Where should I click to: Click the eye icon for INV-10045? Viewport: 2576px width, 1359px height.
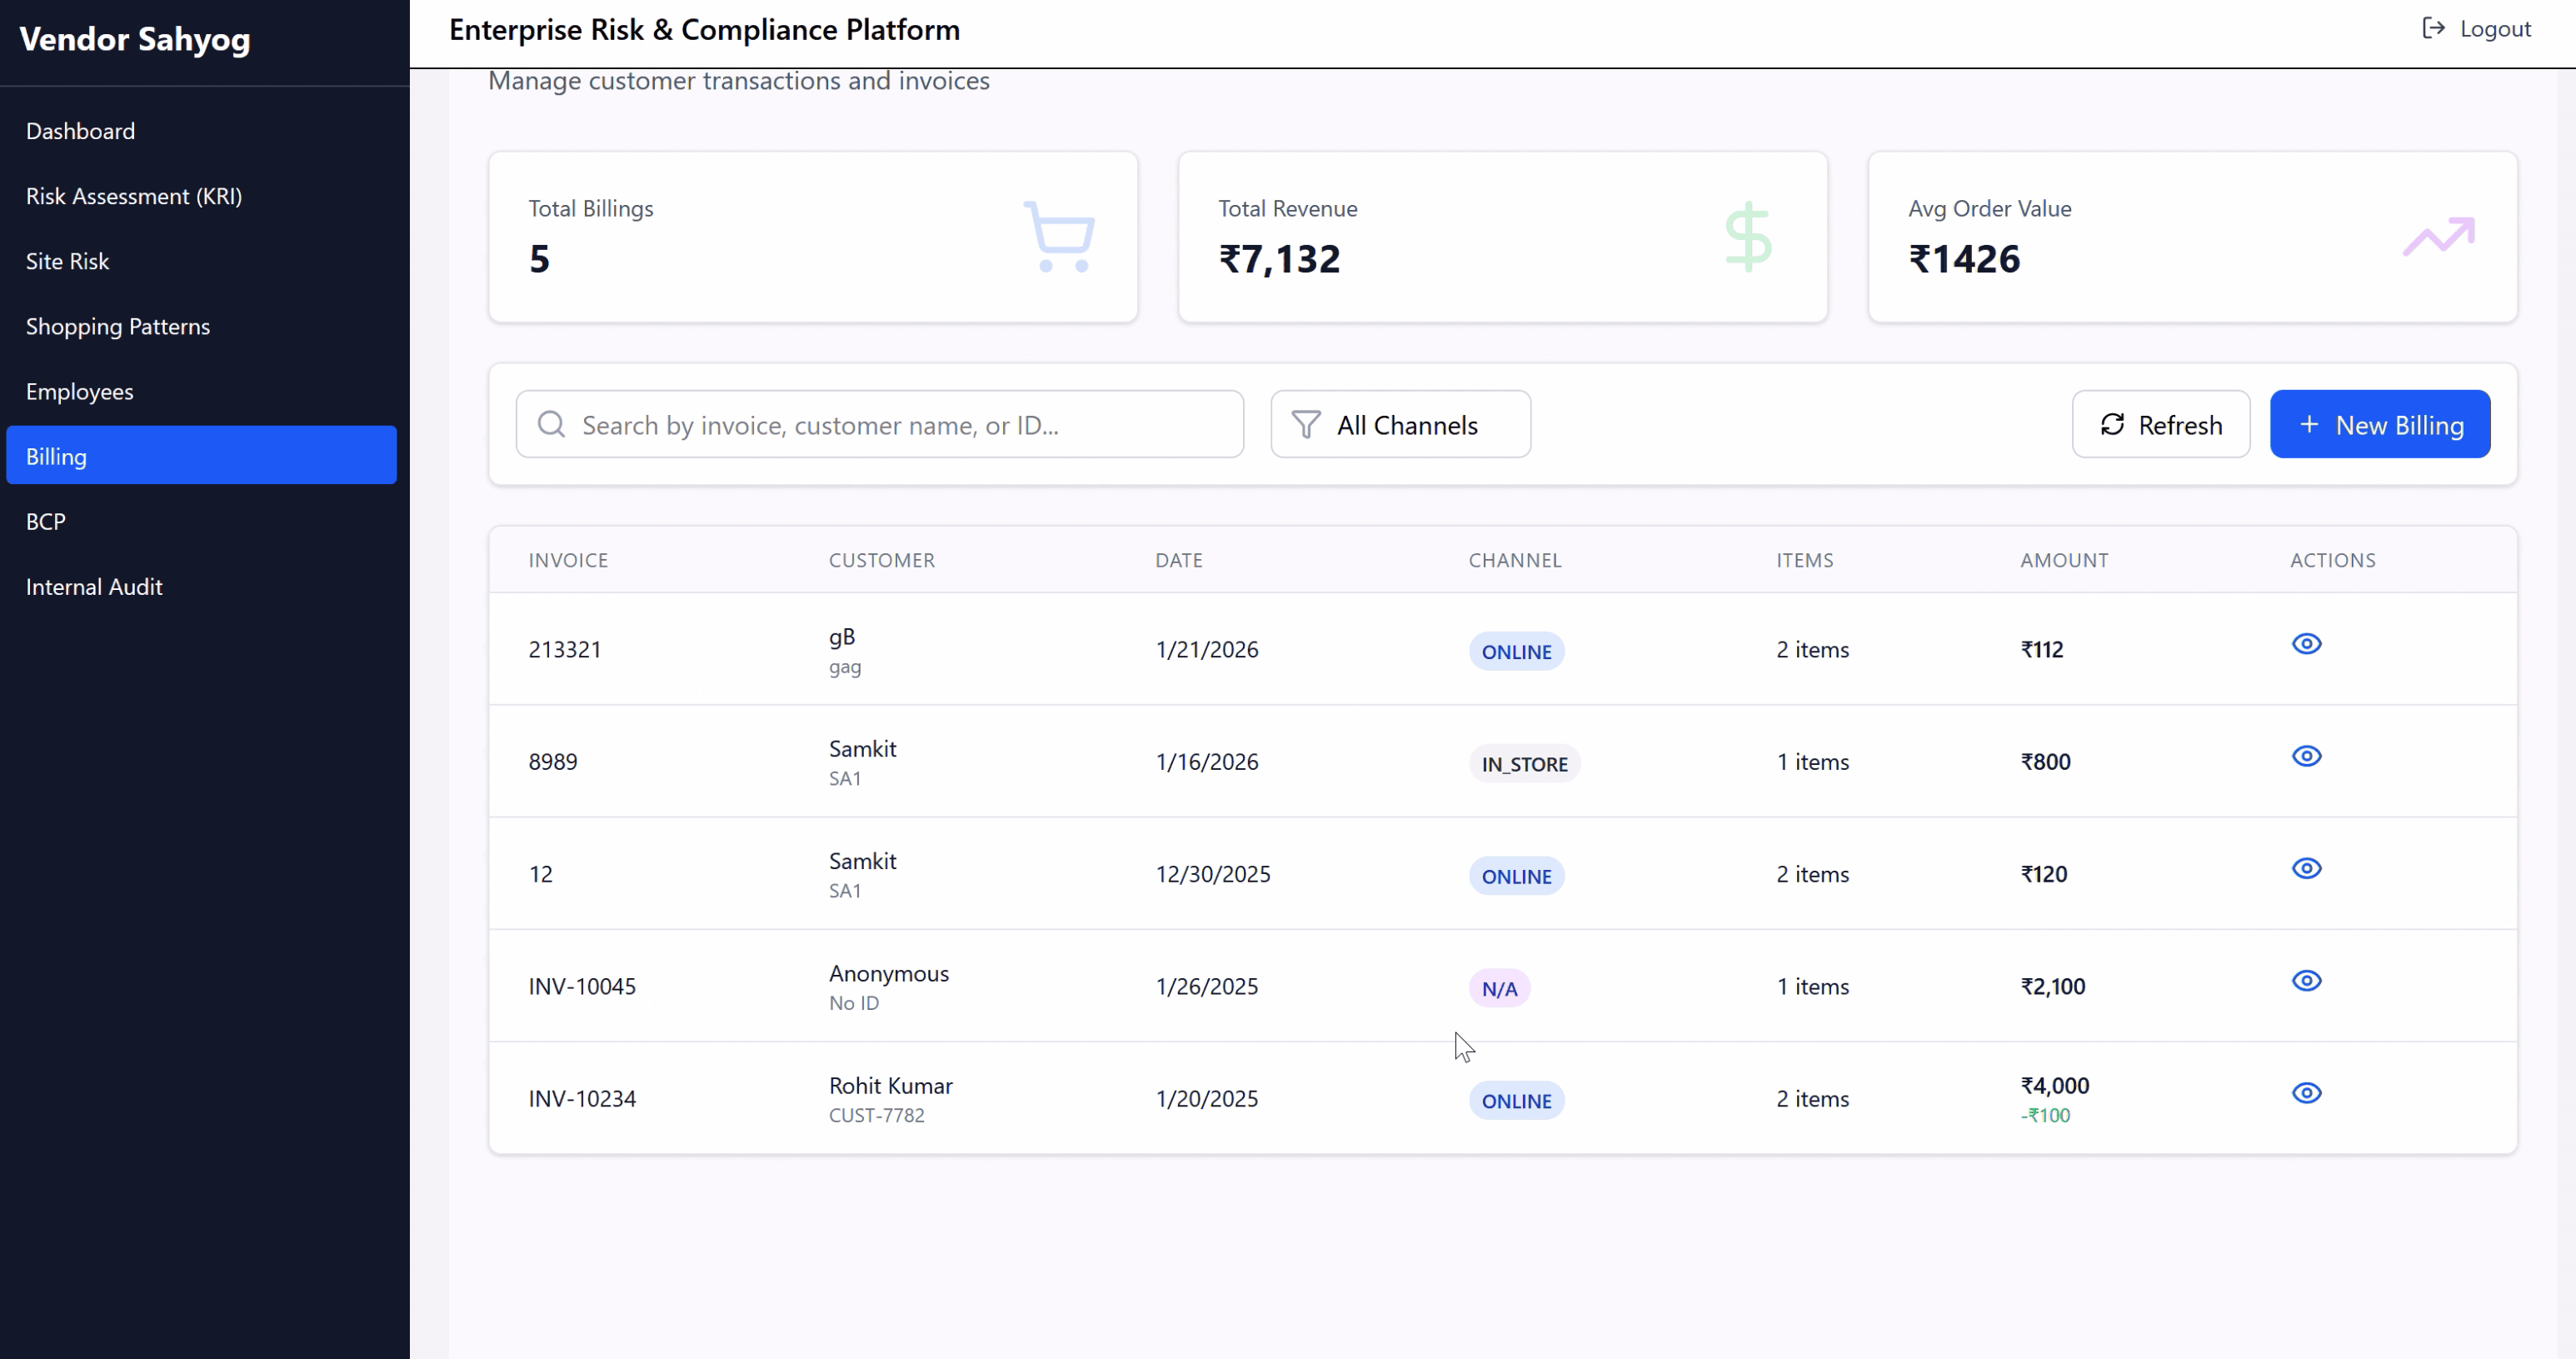2306,981
